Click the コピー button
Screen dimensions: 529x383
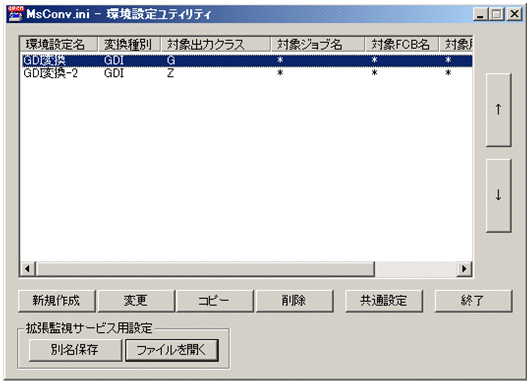[215, 300]
